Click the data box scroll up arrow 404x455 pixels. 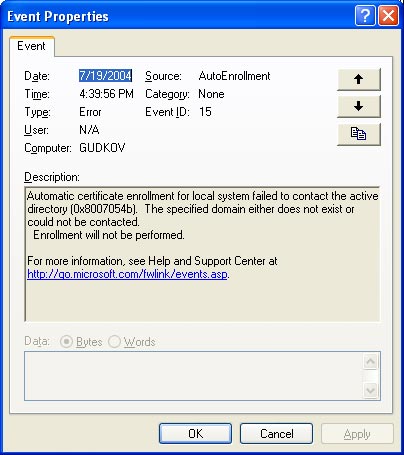click(370, 362)
